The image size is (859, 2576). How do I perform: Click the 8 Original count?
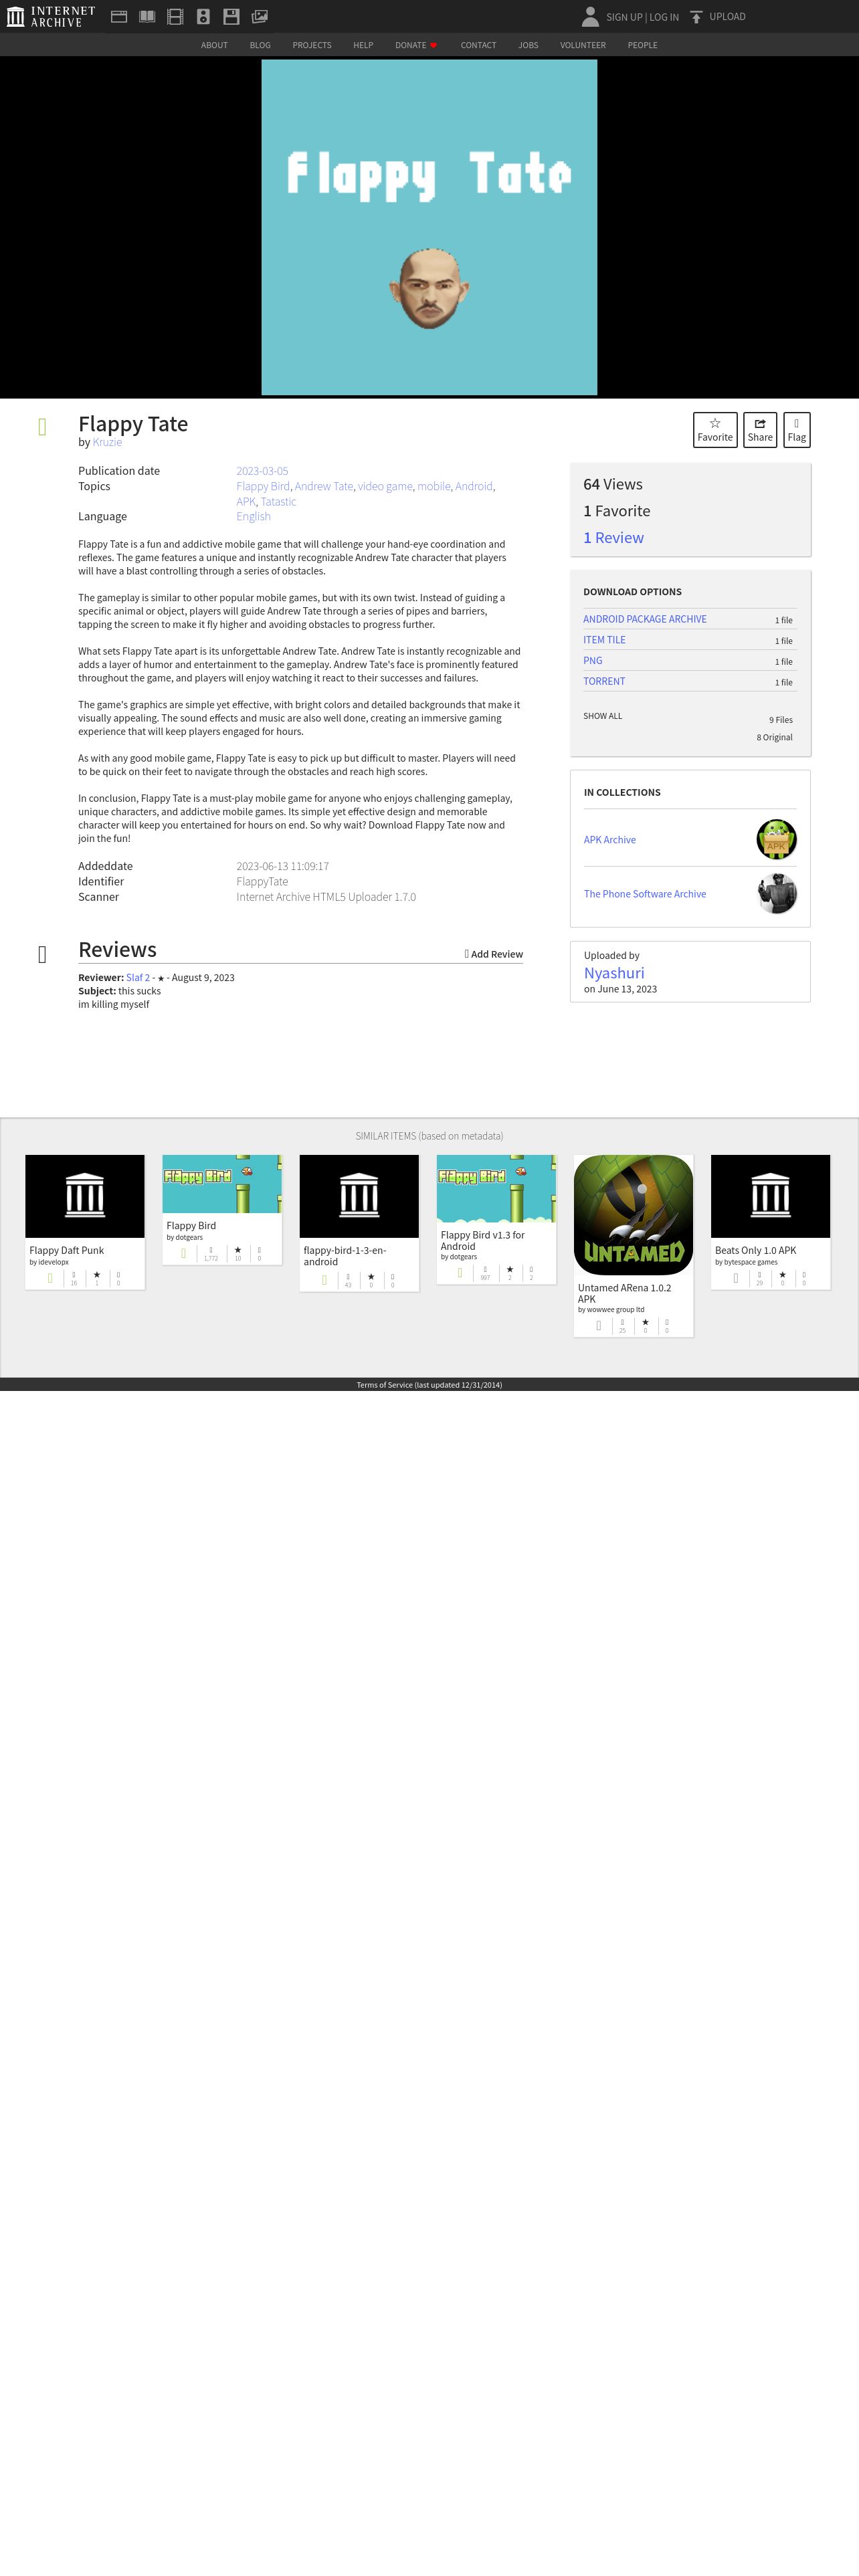[775, 738]
